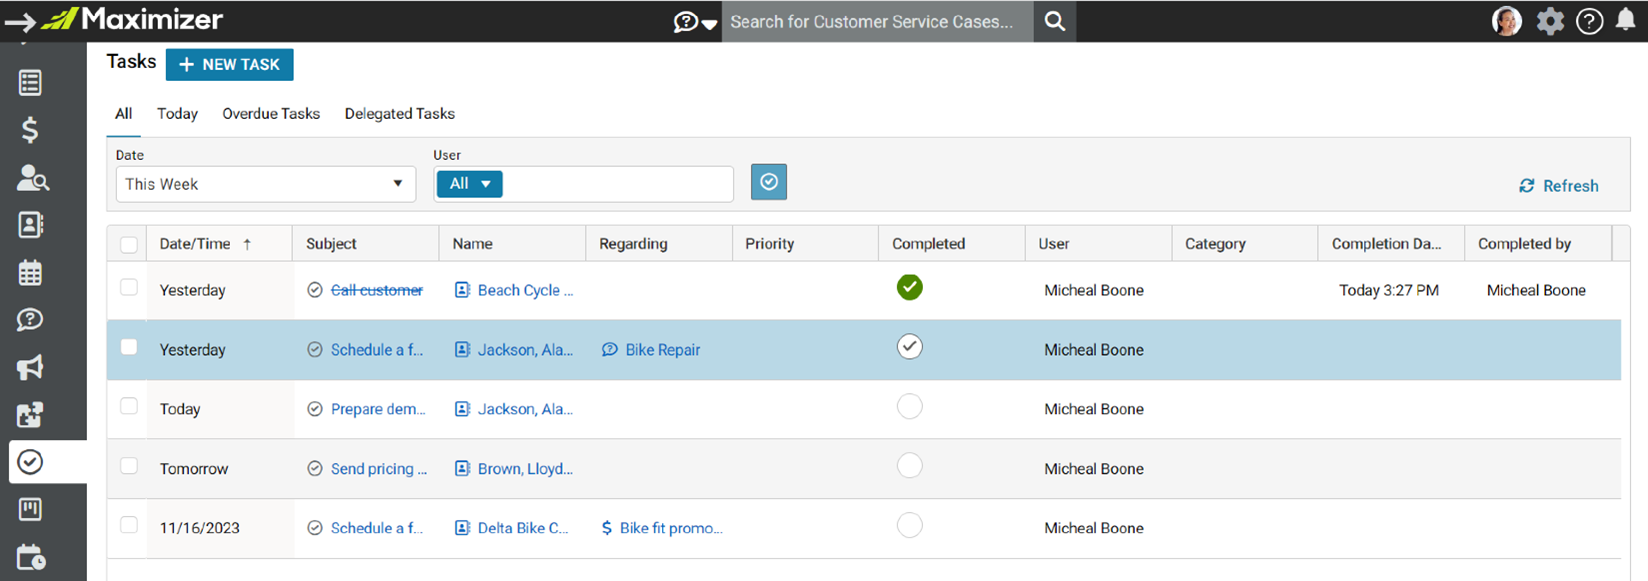1648x581 pixels.
Task: Tick checkbox for the Tomorrow task row
Action: (129, 466)
